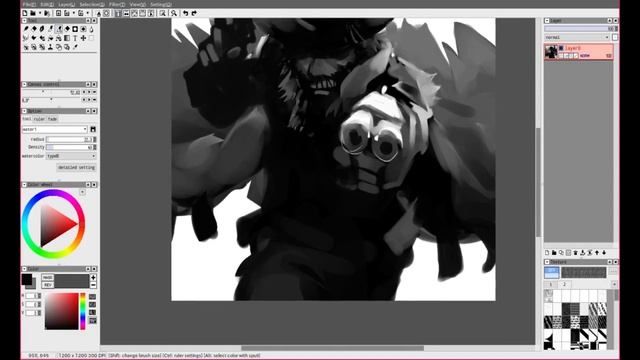Collapse the Layer panel
The height and width of the screenshot is (360, 640).
(547, 20)
